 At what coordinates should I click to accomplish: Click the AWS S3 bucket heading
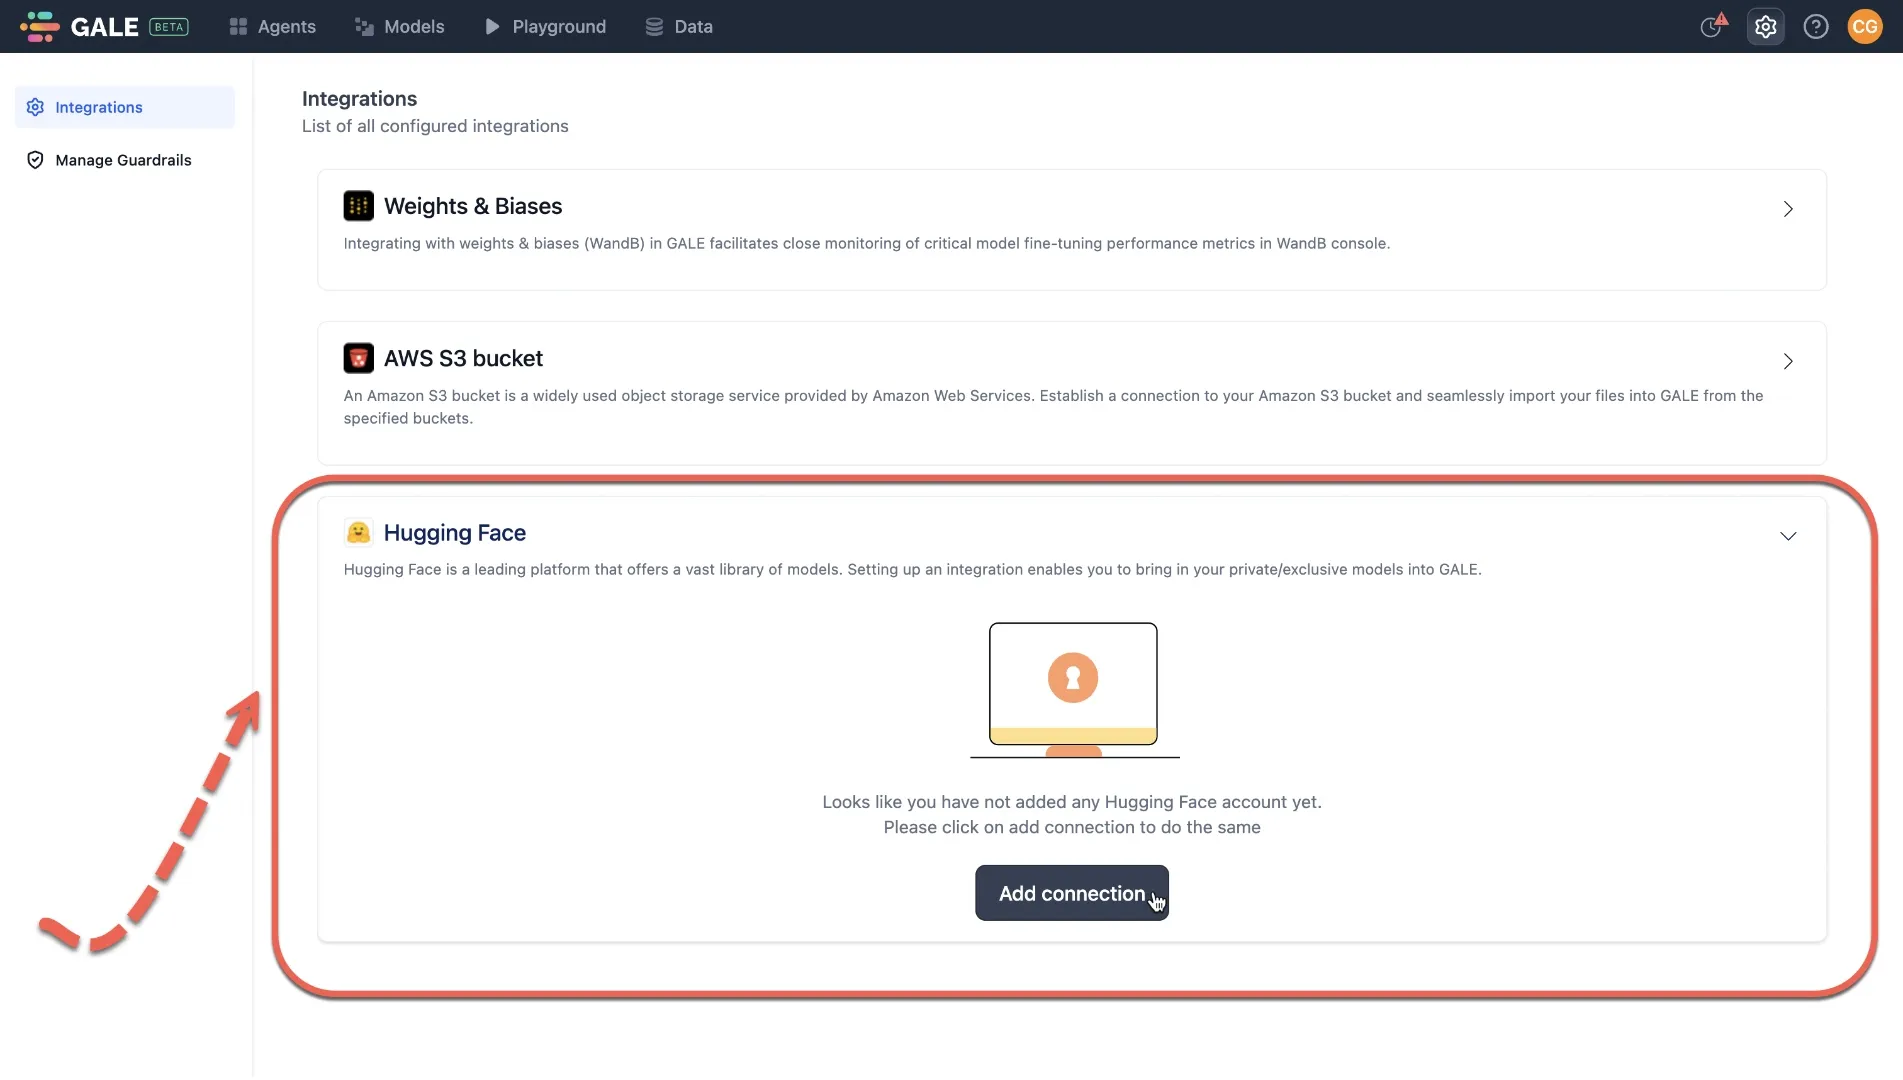[463, 358]
